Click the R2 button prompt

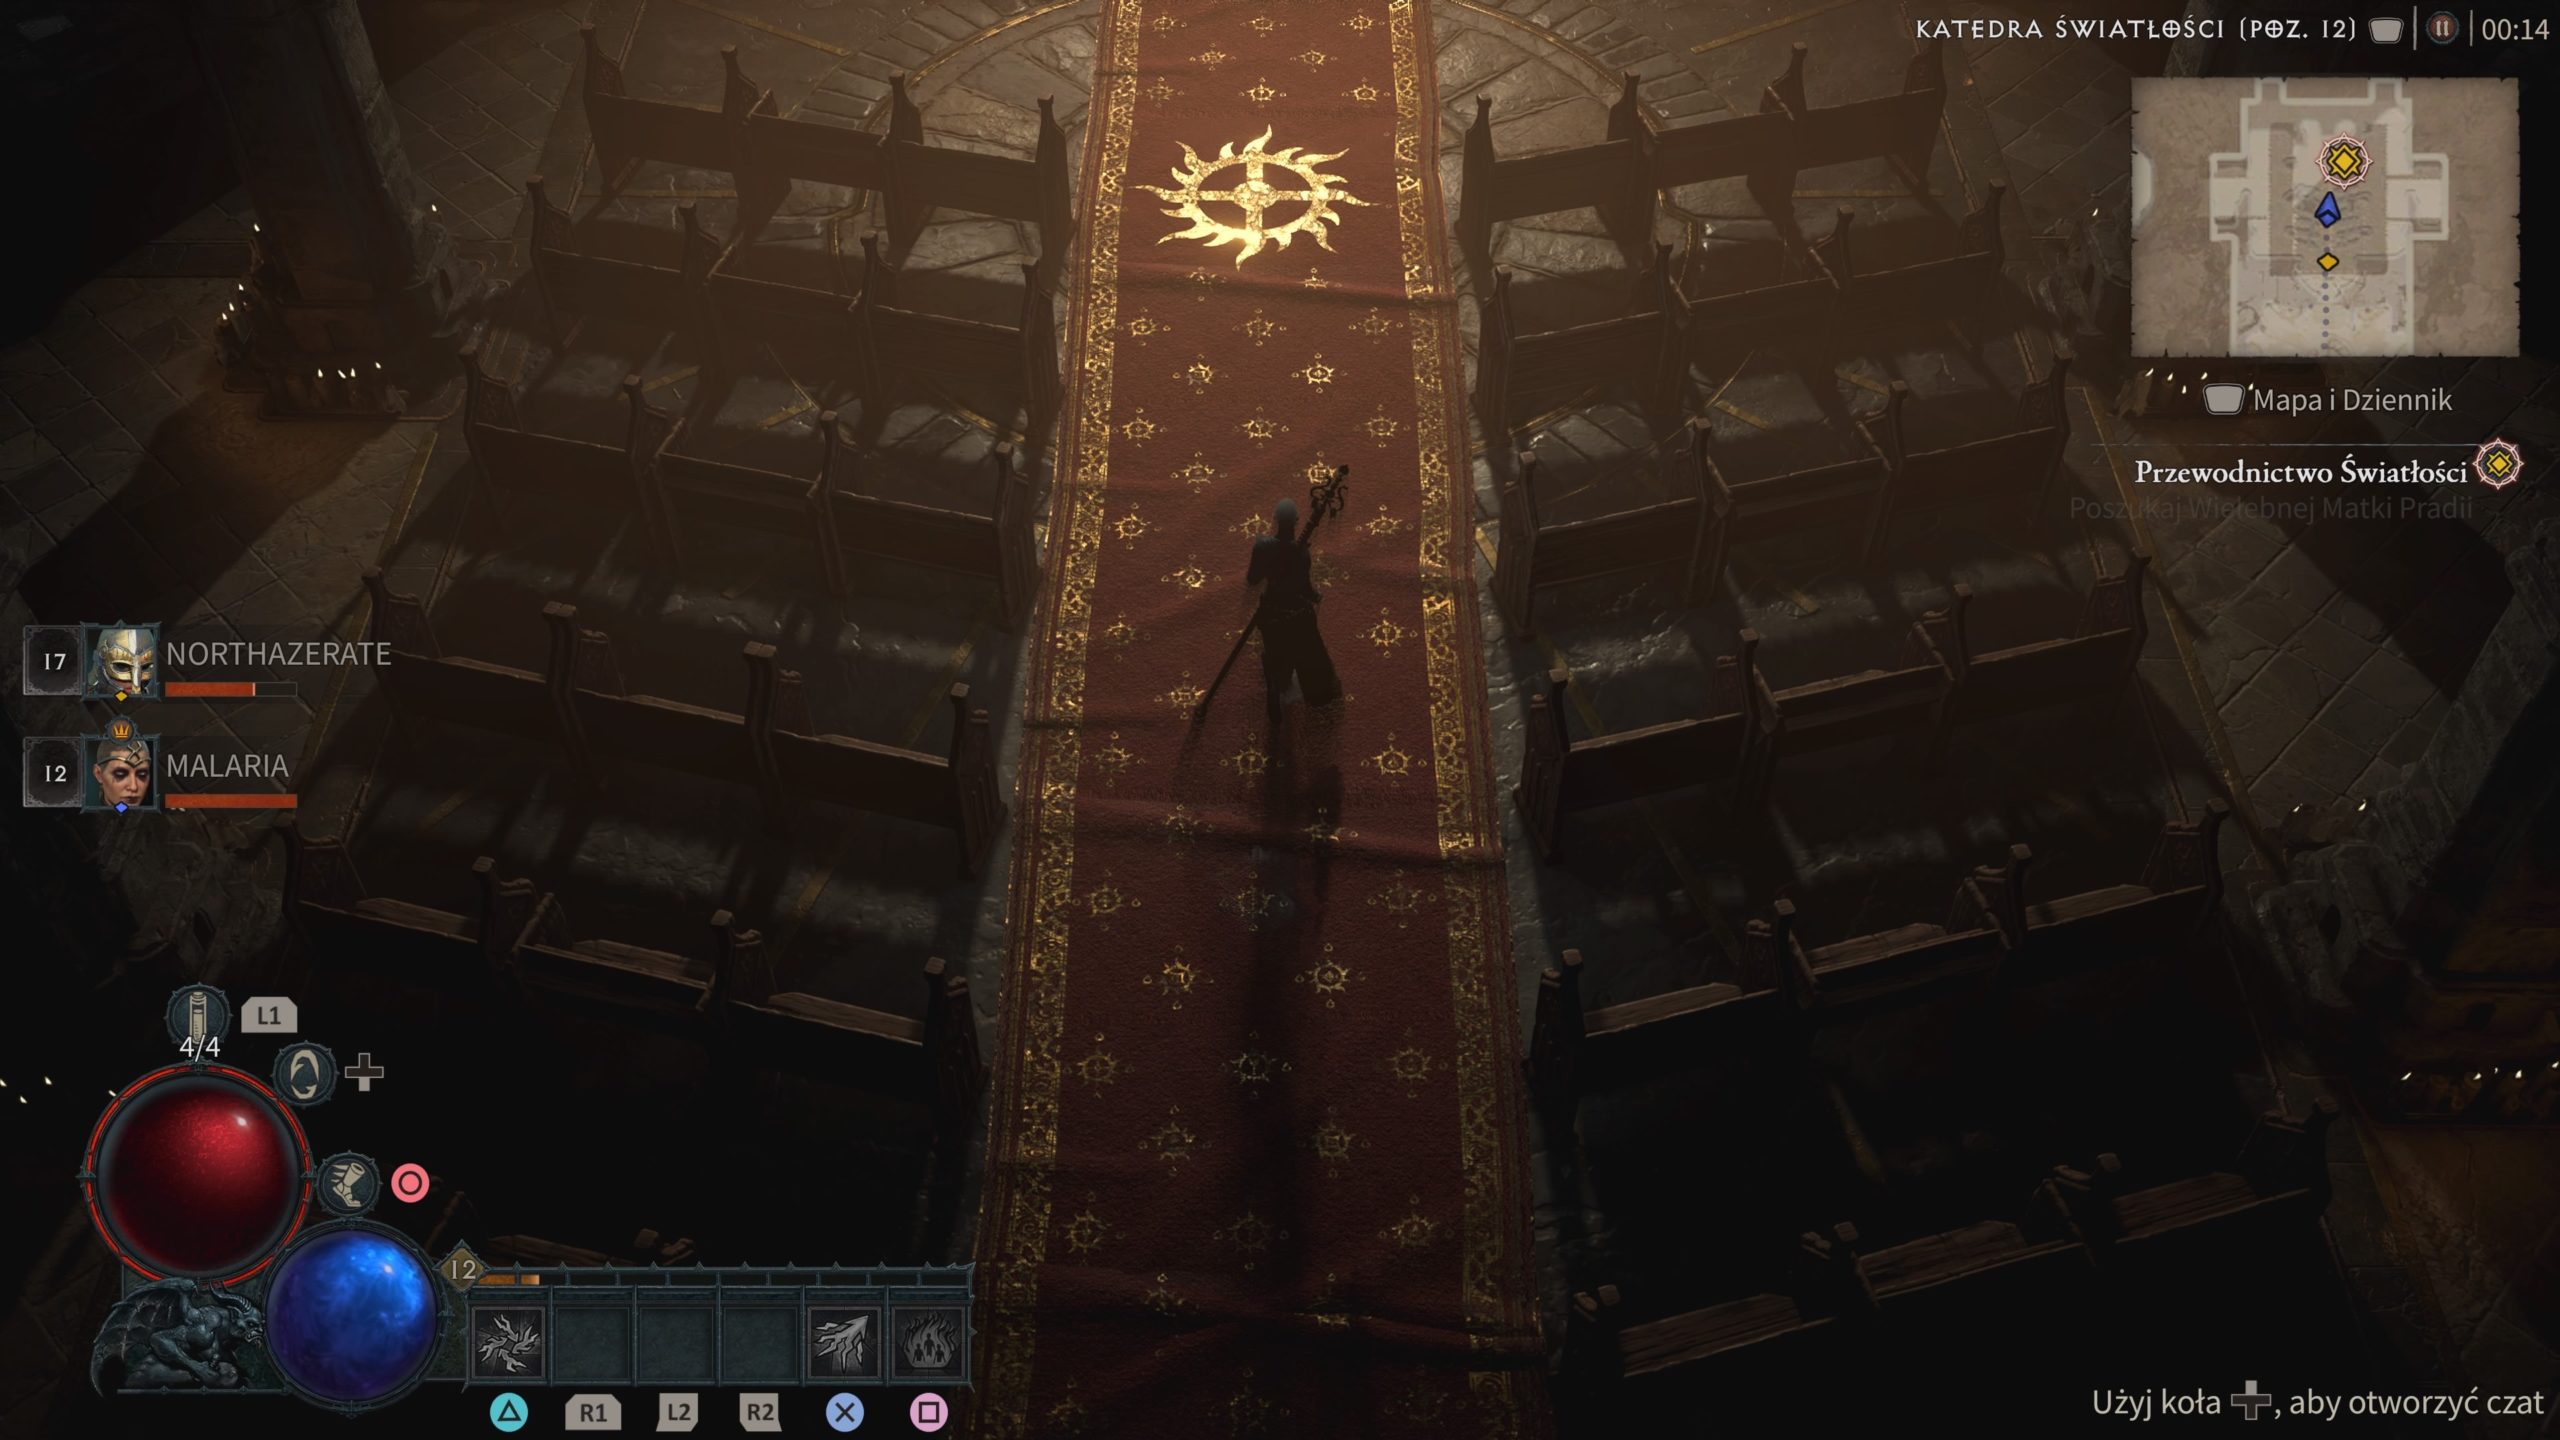[x=760, y=1412]
